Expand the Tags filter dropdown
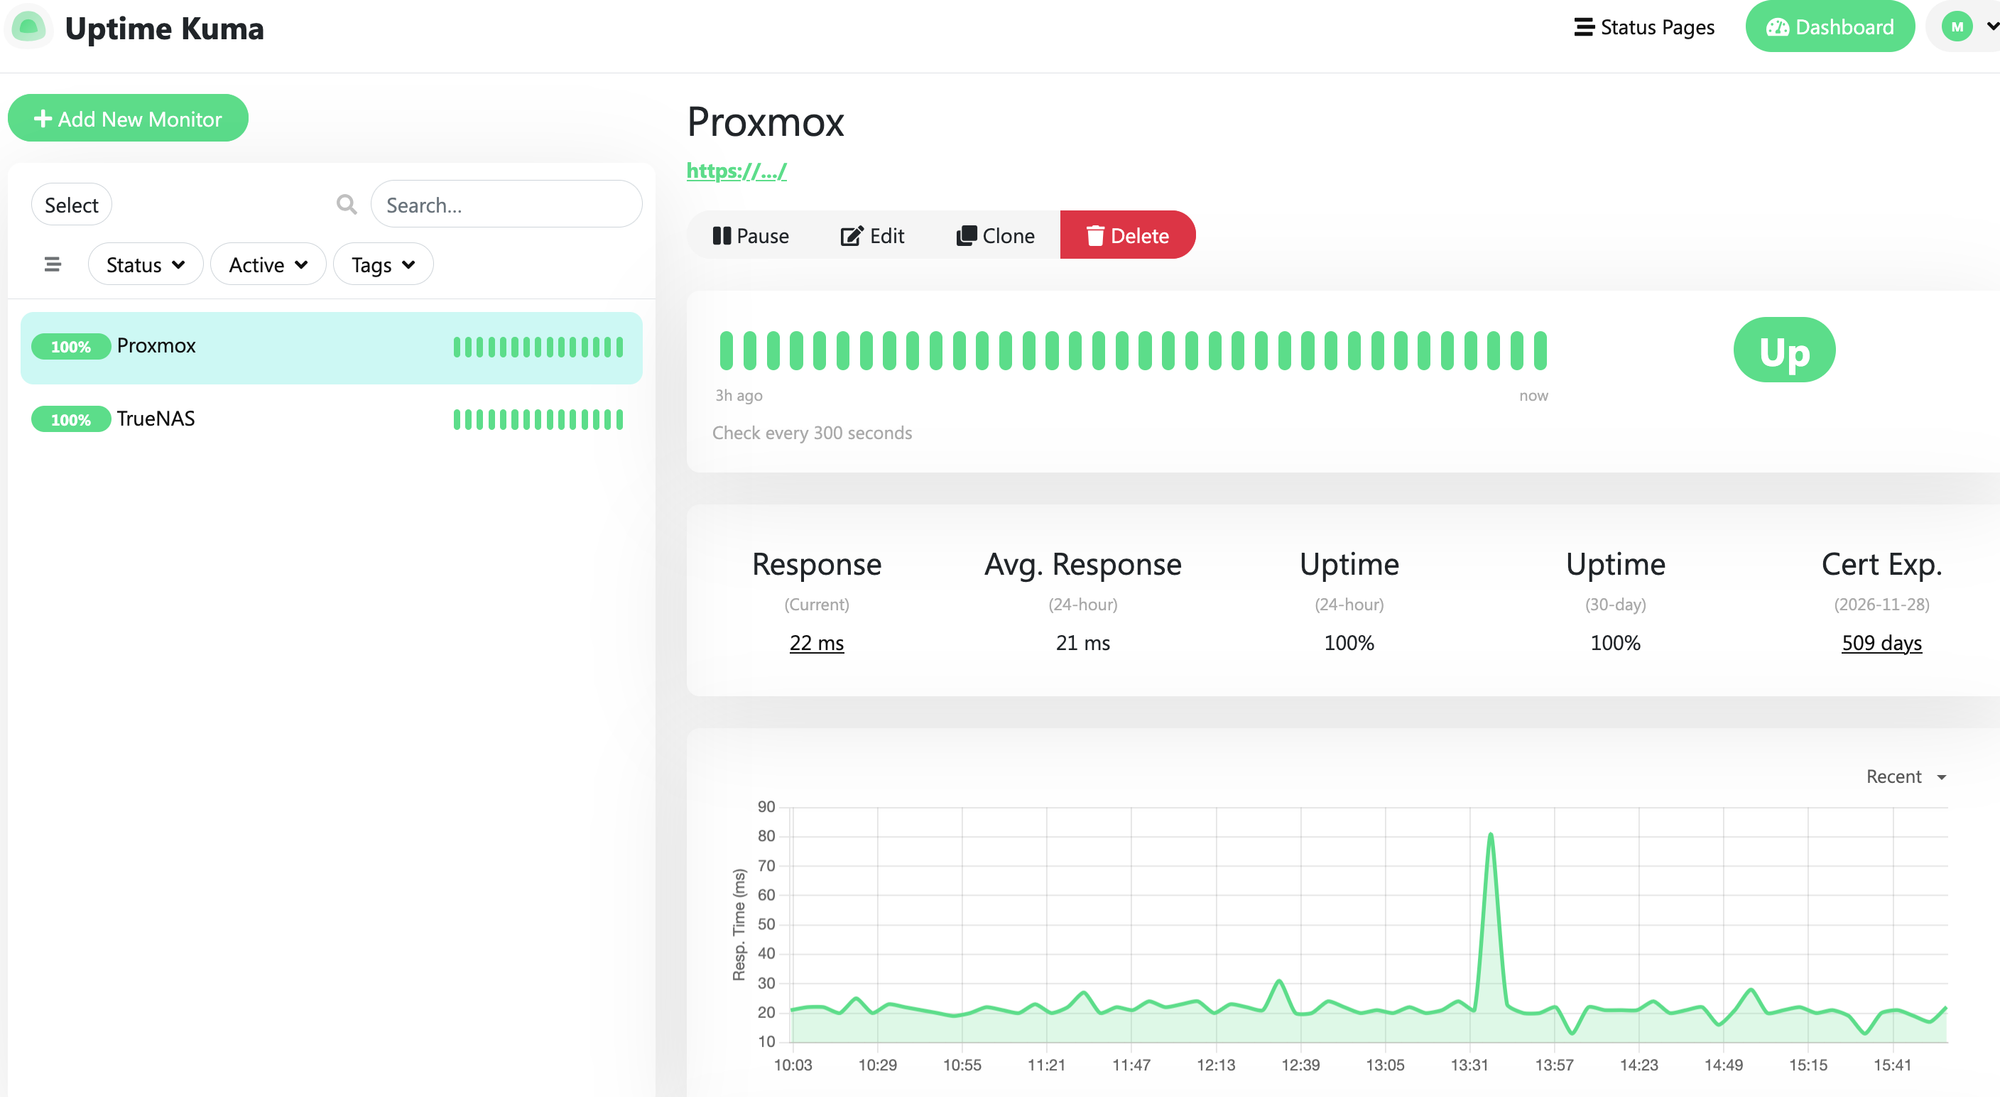This screenshot has height=1097, width=2000. coord(383,264)
